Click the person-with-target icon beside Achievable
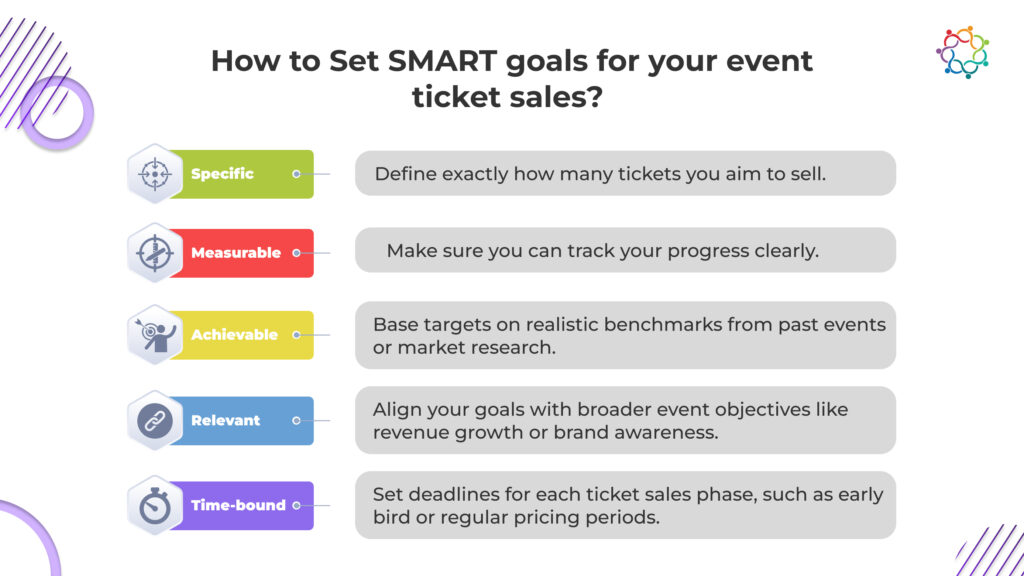This screenshot has height=576, width=1024. pos(155,334)
